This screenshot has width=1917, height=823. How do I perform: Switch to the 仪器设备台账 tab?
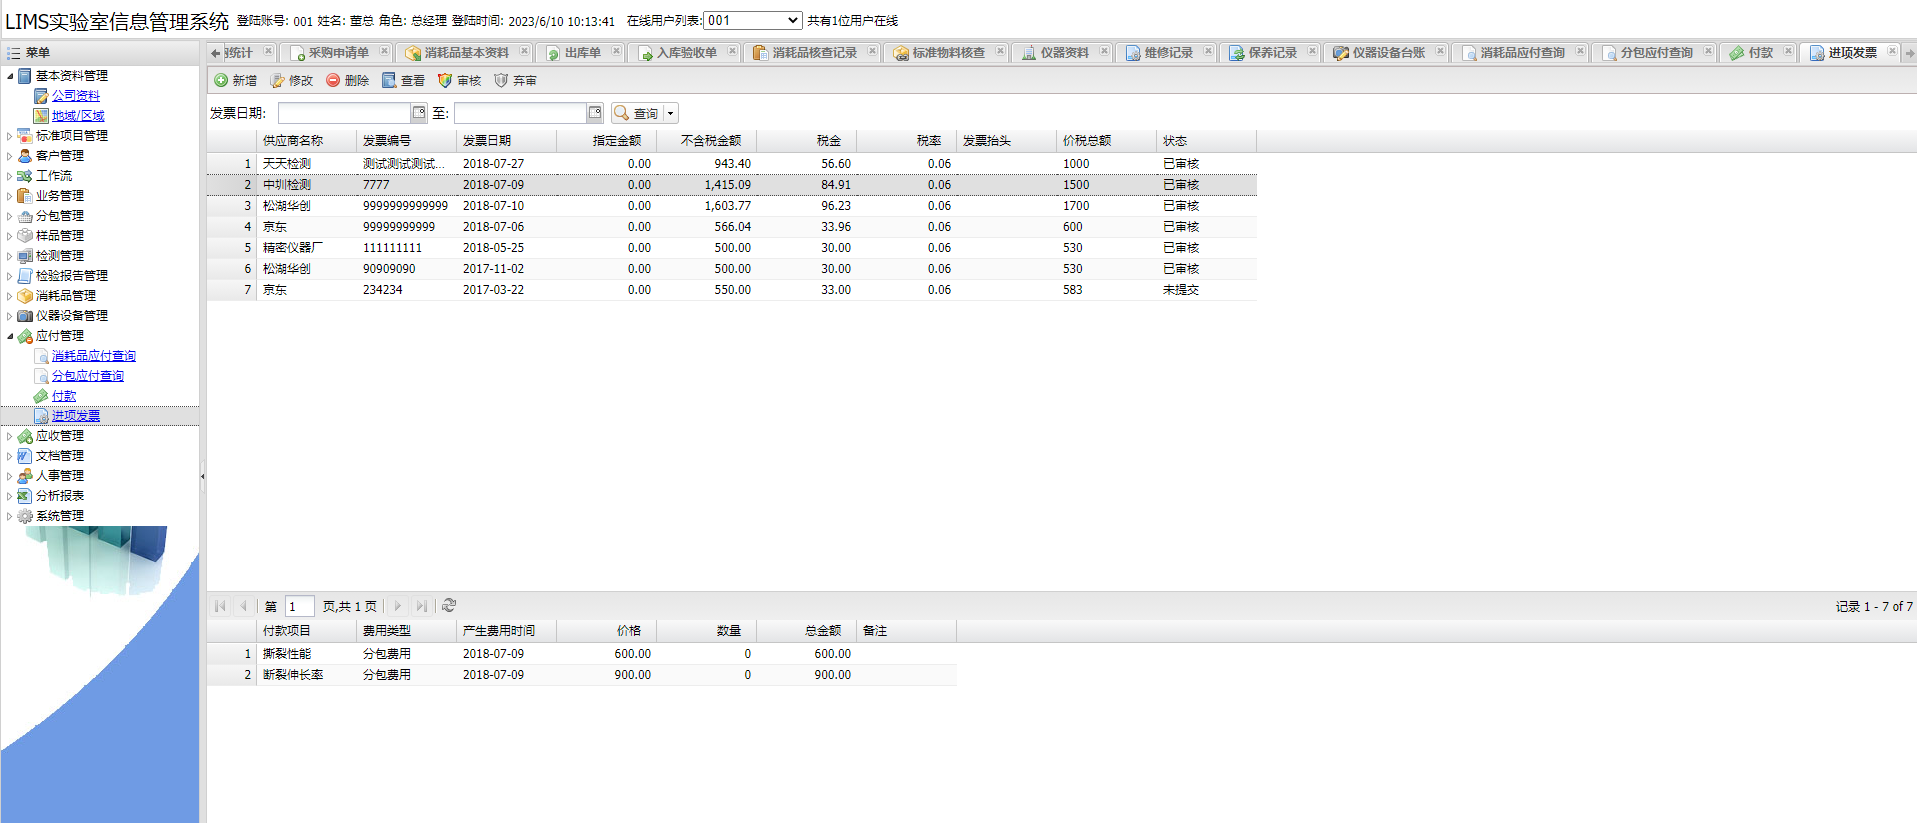coord(1388,53)
